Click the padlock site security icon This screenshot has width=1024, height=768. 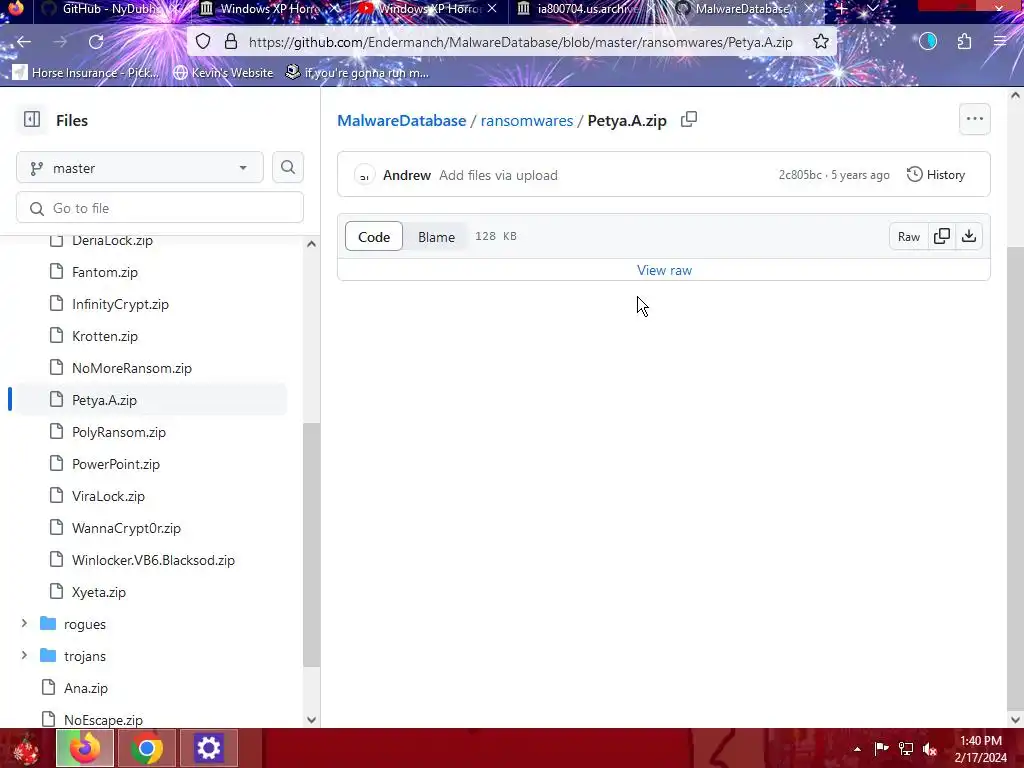[231, 42]
